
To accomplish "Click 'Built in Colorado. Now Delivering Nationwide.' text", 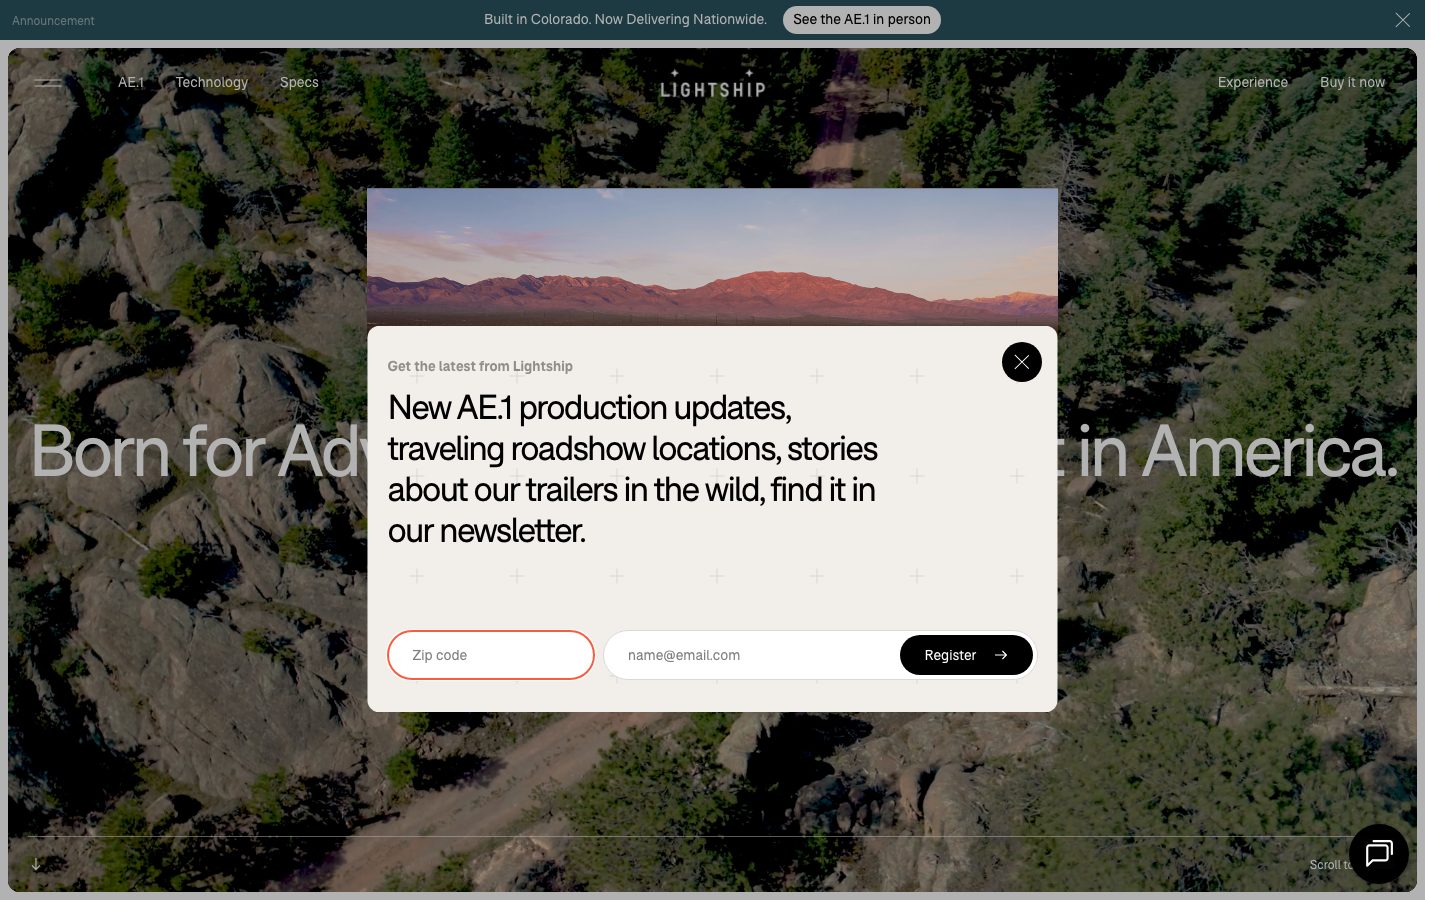I will [625, 19].
